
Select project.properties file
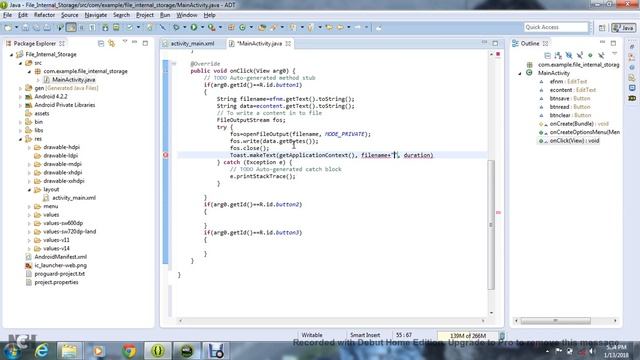[x=56, y=282]
